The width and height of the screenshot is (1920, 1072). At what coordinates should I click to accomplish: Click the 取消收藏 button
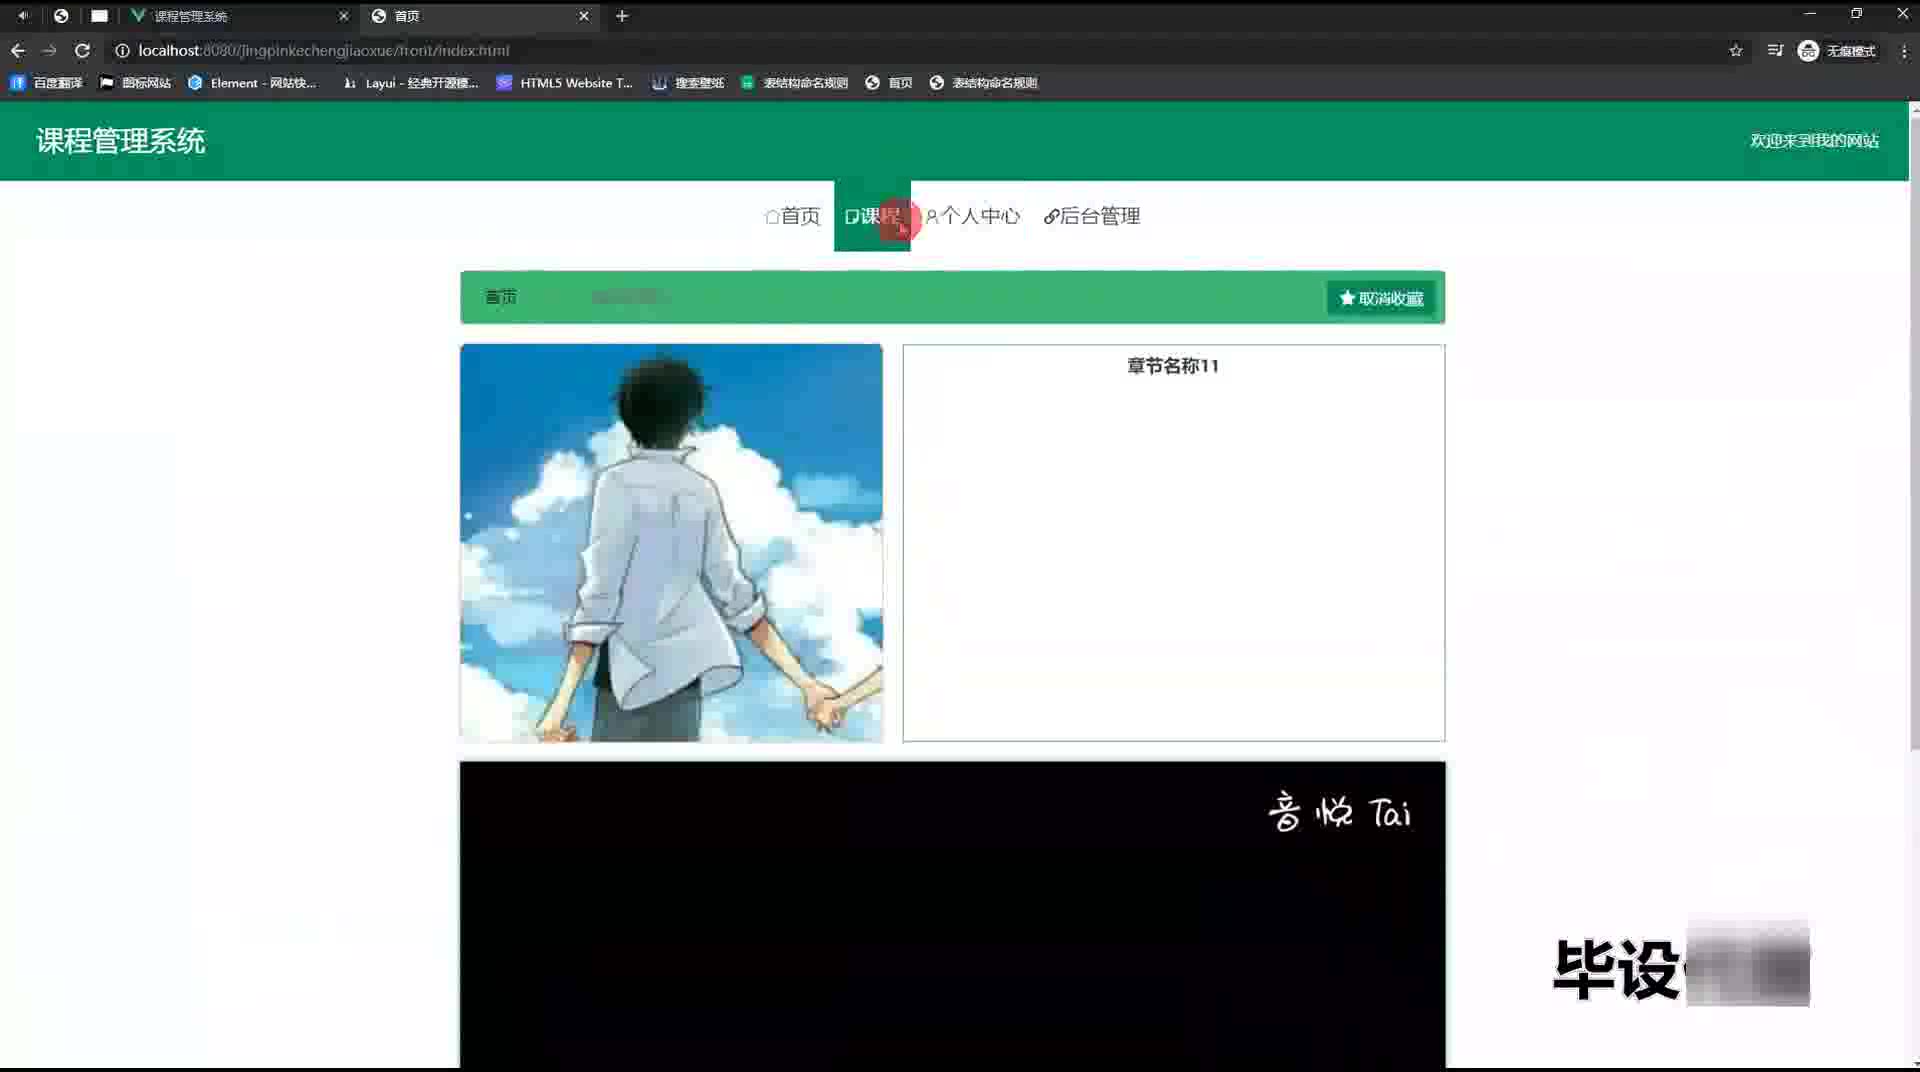tap(1381, 298)
